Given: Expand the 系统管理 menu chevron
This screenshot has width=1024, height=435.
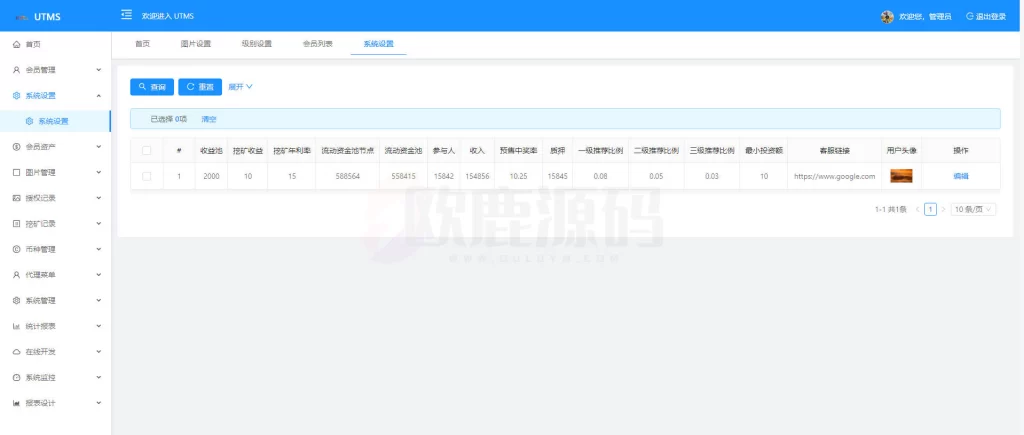Looking at the screenshot, I should [99, 300].
